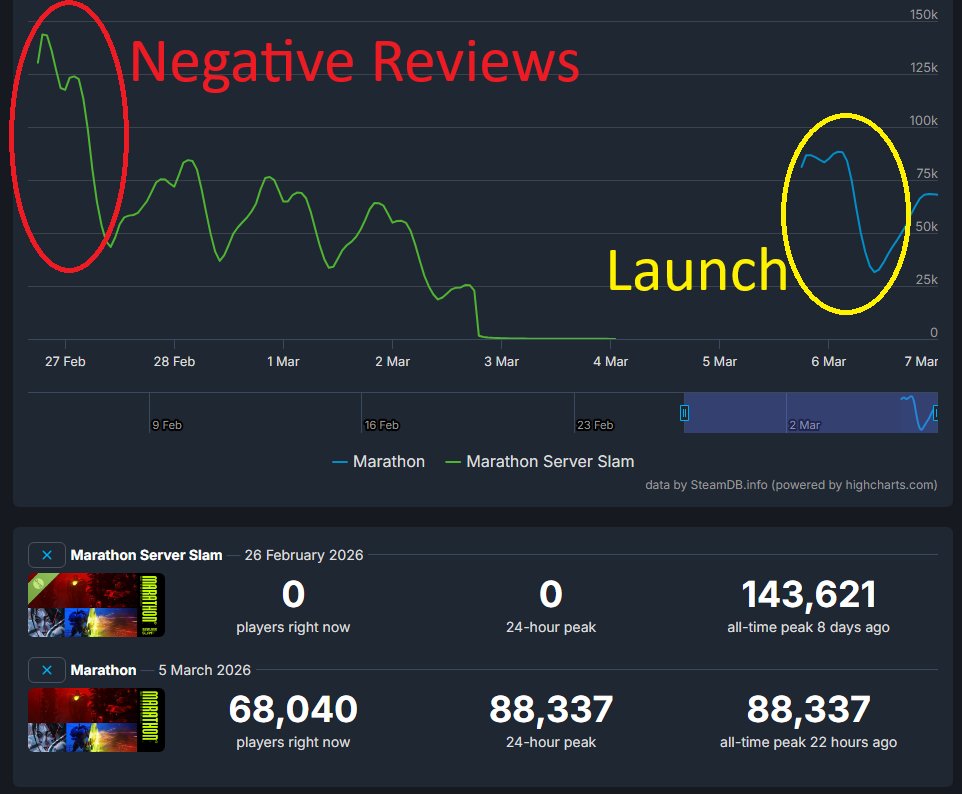Click the 88,337 24-hour peak value
962x794 pixels.
coord(551,709)
